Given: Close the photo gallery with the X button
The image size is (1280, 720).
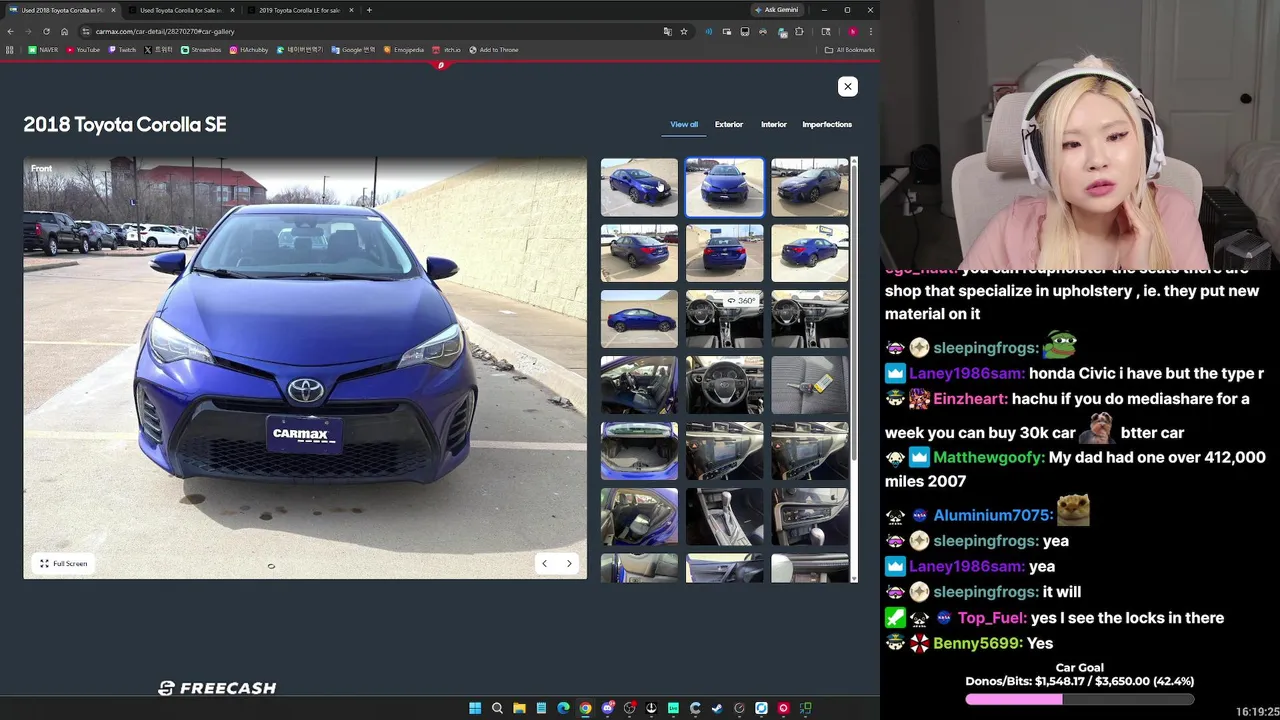Looking at the screenshot, I should pos(847,86).
